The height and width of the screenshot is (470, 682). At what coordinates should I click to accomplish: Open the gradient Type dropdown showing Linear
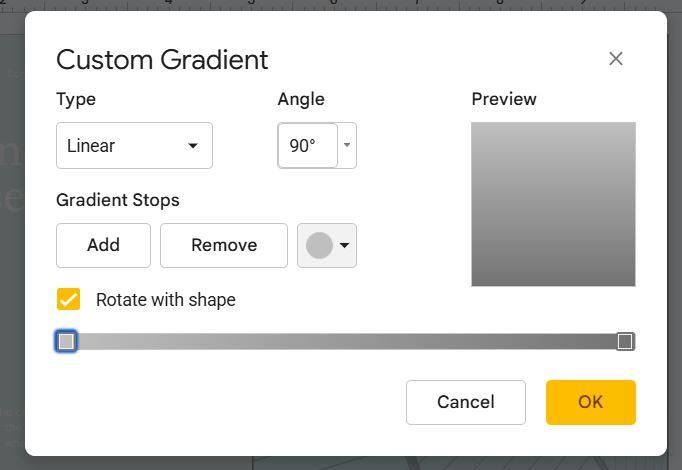(x=134, y=145)
